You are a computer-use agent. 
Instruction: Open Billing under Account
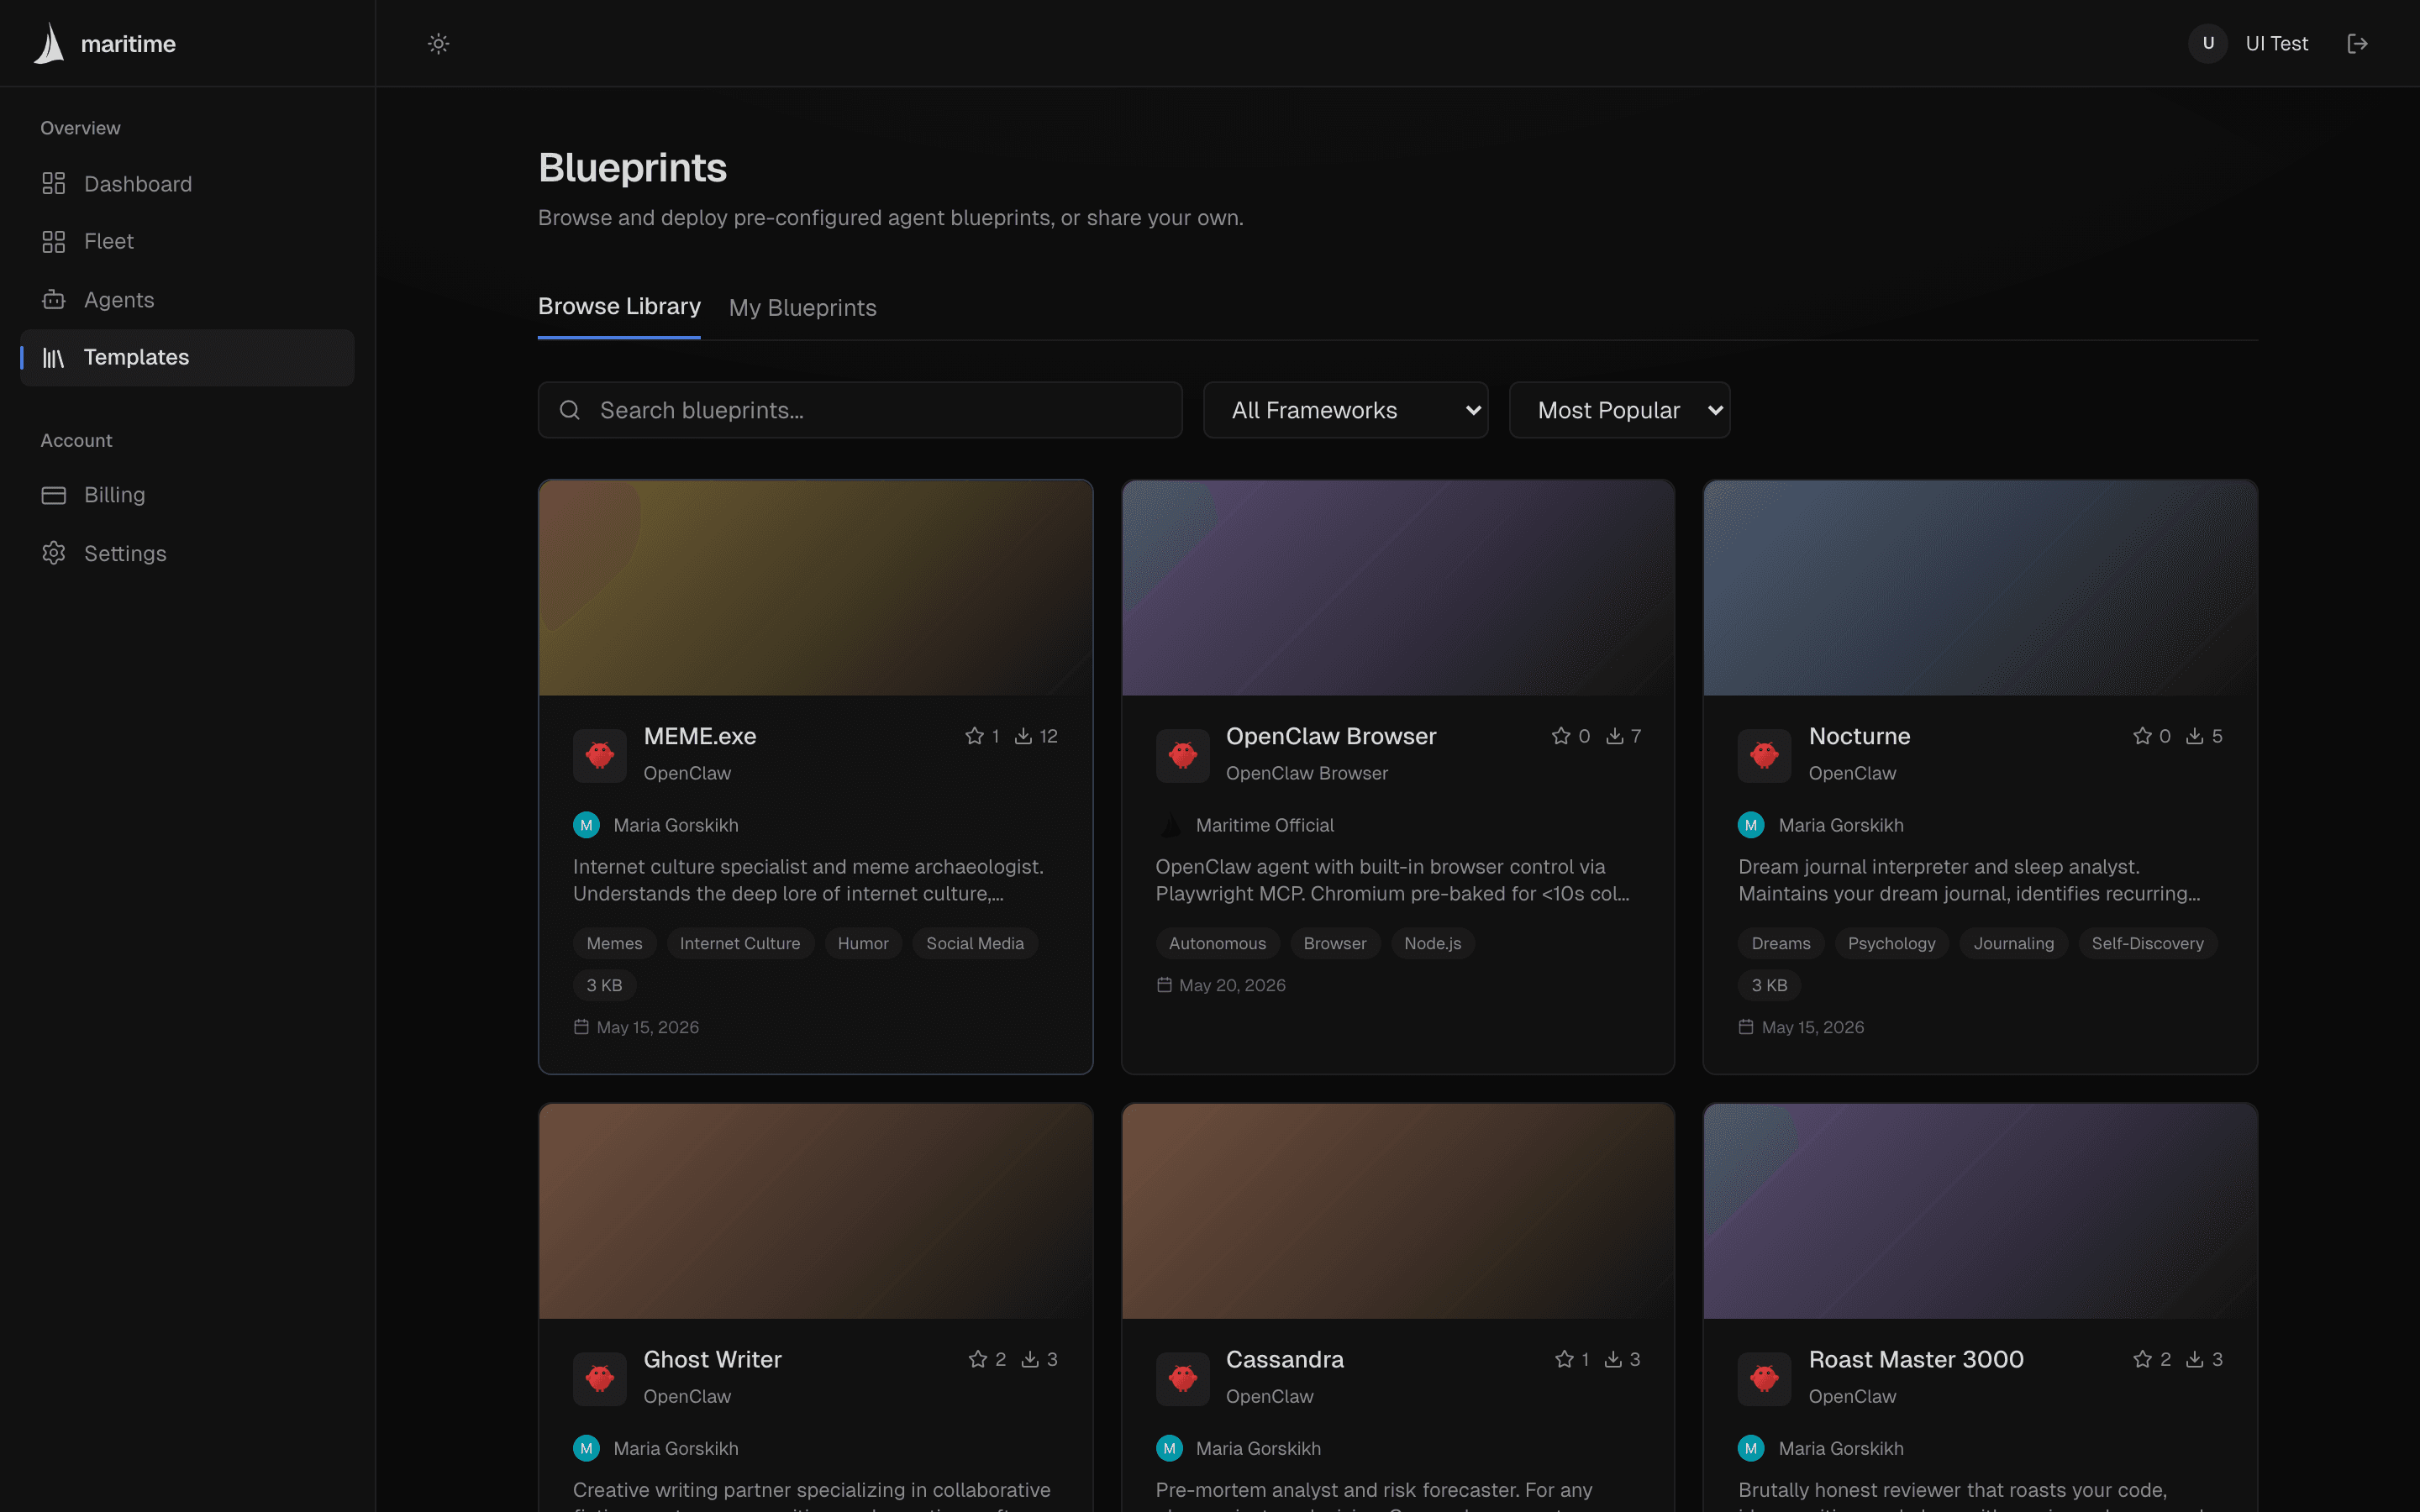187,495
